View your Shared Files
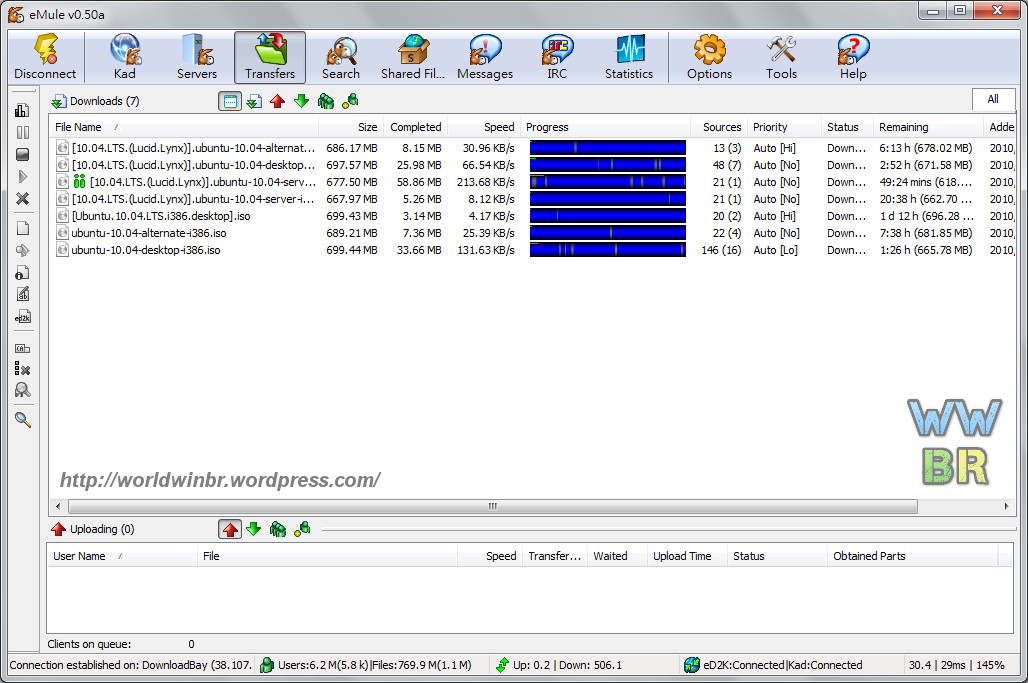 click(412, 56)
